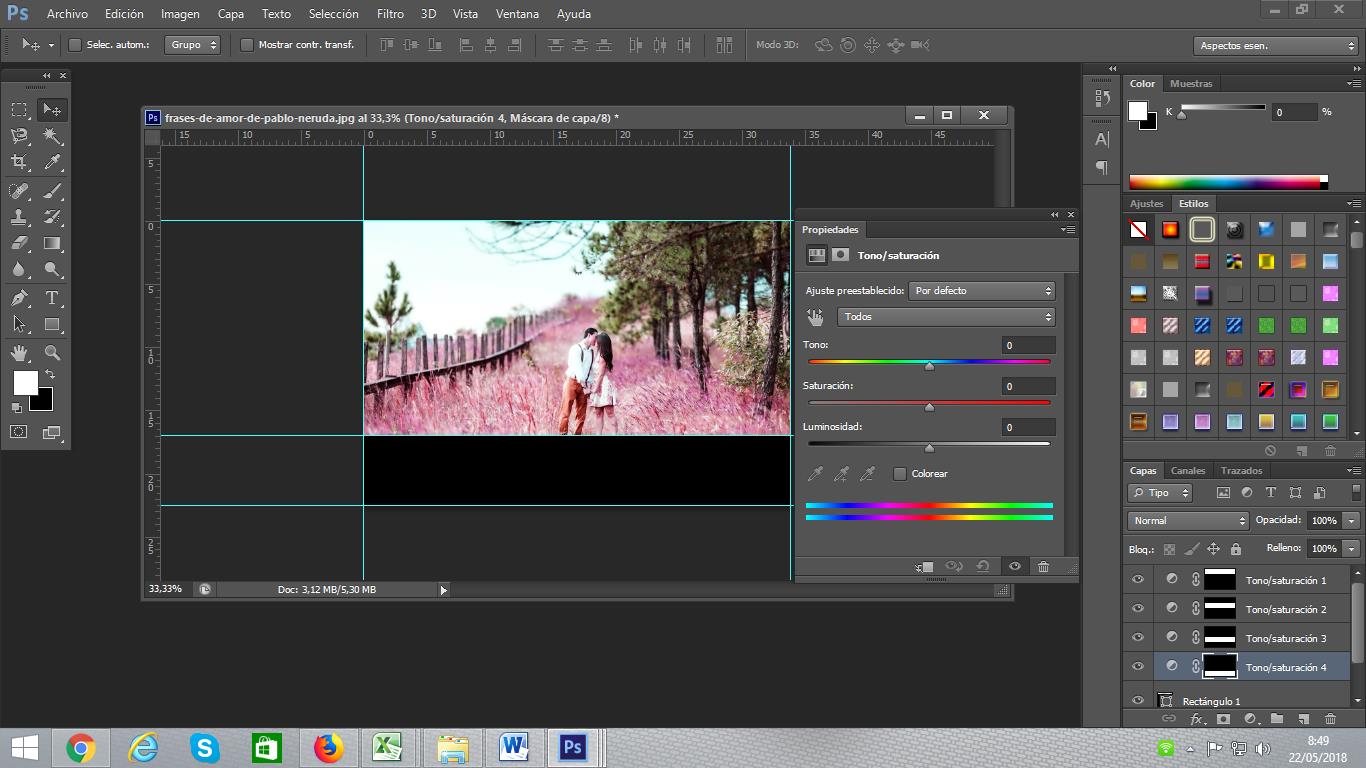Select the Gradient tool

52,243
